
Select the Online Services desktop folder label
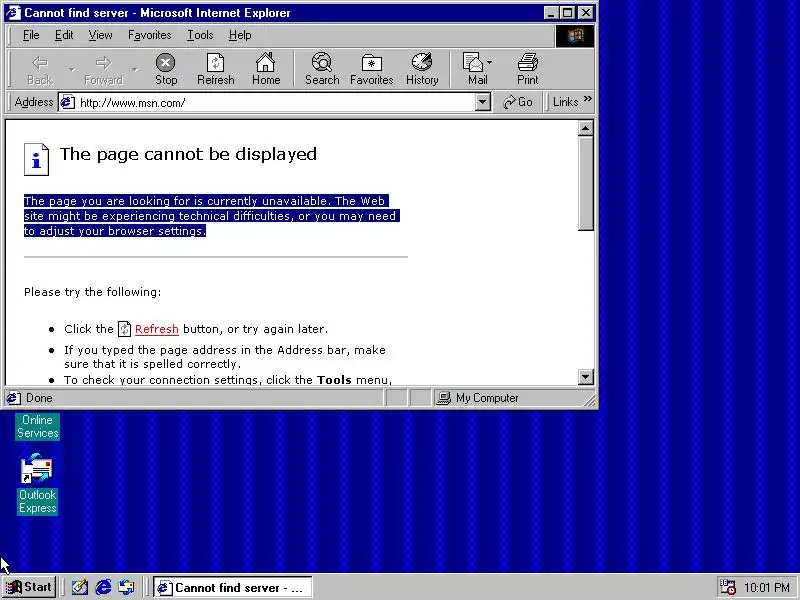tap(37, 427)
